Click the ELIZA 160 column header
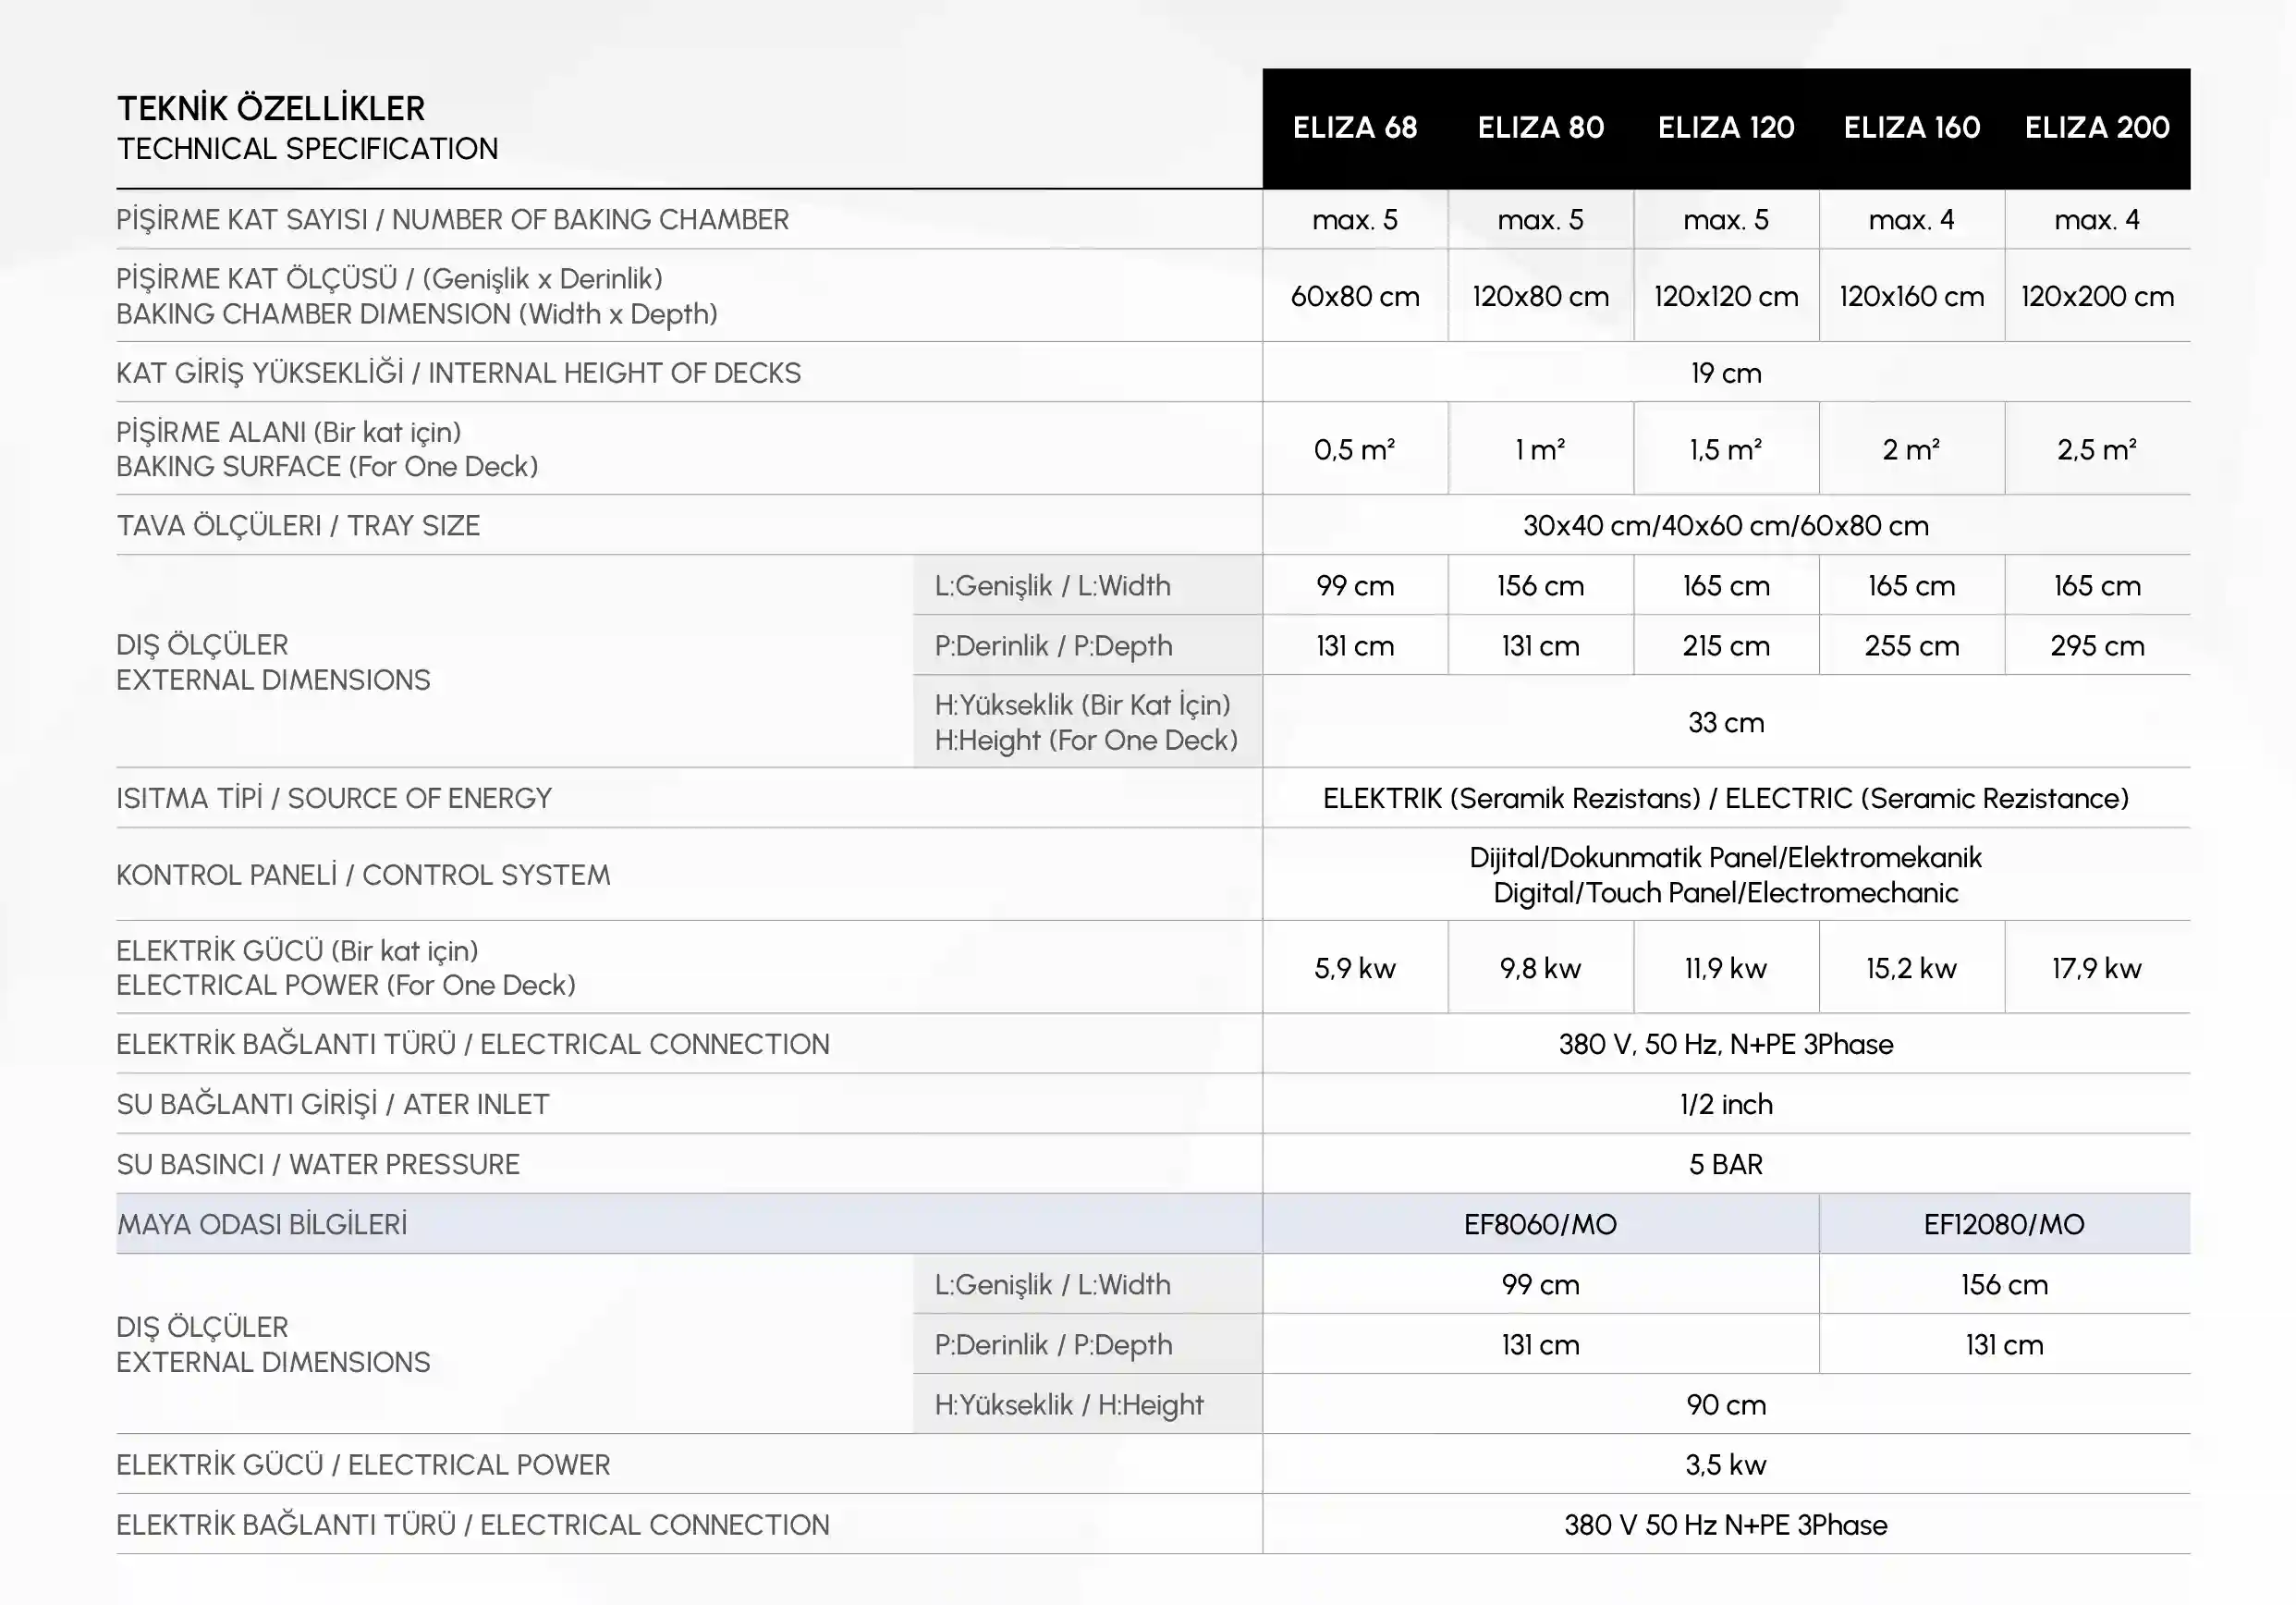 (1911, 128)
